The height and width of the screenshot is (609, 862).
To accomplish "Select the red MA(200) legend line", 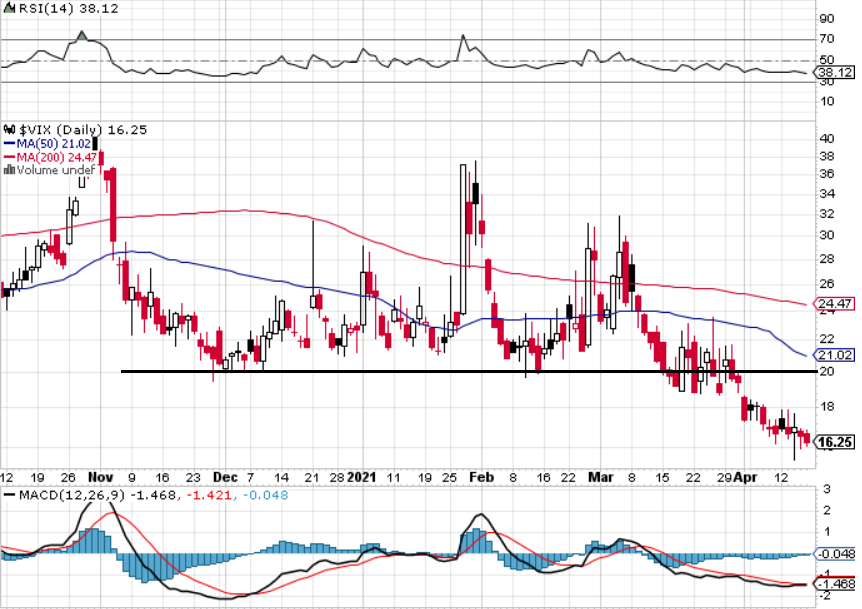I will pyautogui.click(x=10, y=157).
